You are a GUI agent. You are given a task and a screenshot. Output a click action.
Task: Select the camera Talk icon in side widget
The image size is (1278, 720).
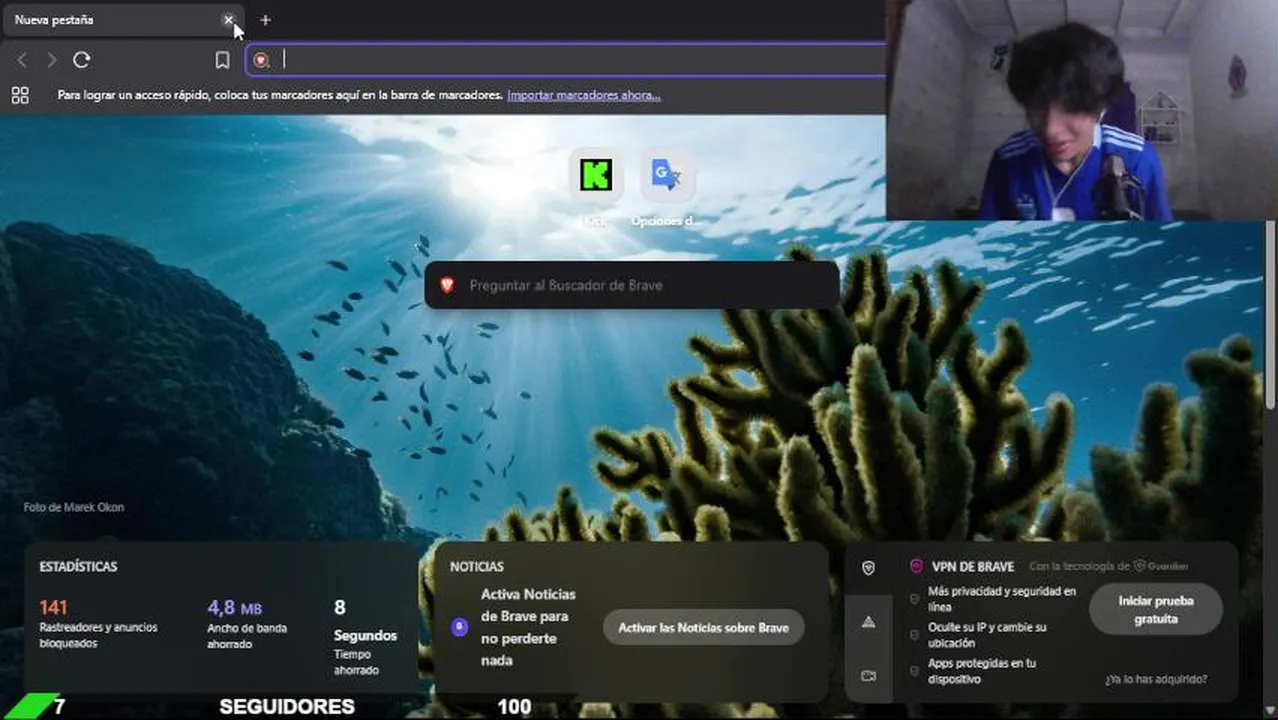coord(868,676)
